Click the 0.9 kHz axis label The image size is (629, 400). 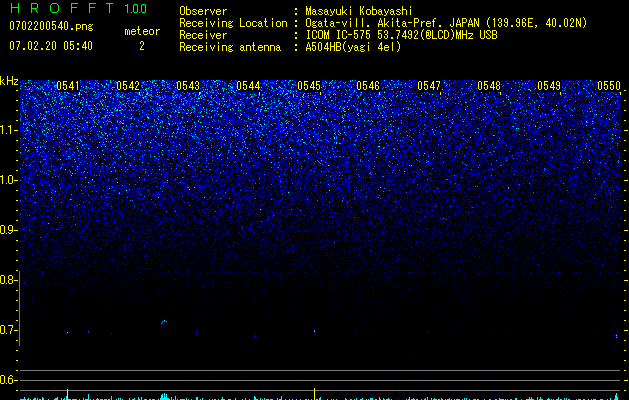point(8,230)
